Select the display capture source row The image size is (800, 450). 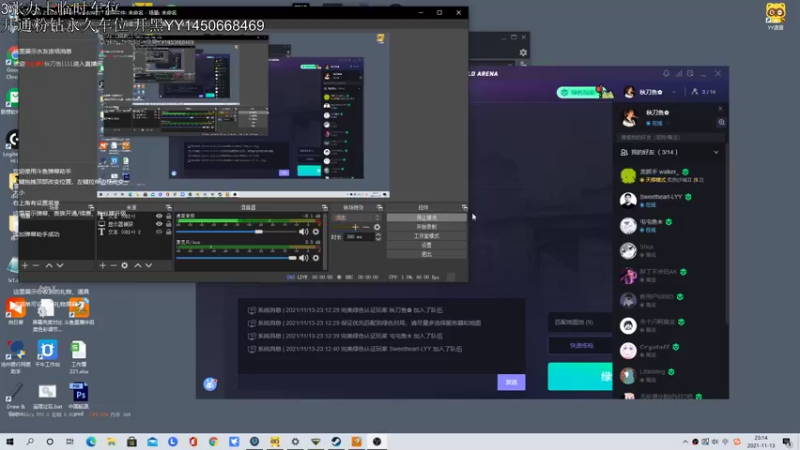pos(135,224)
